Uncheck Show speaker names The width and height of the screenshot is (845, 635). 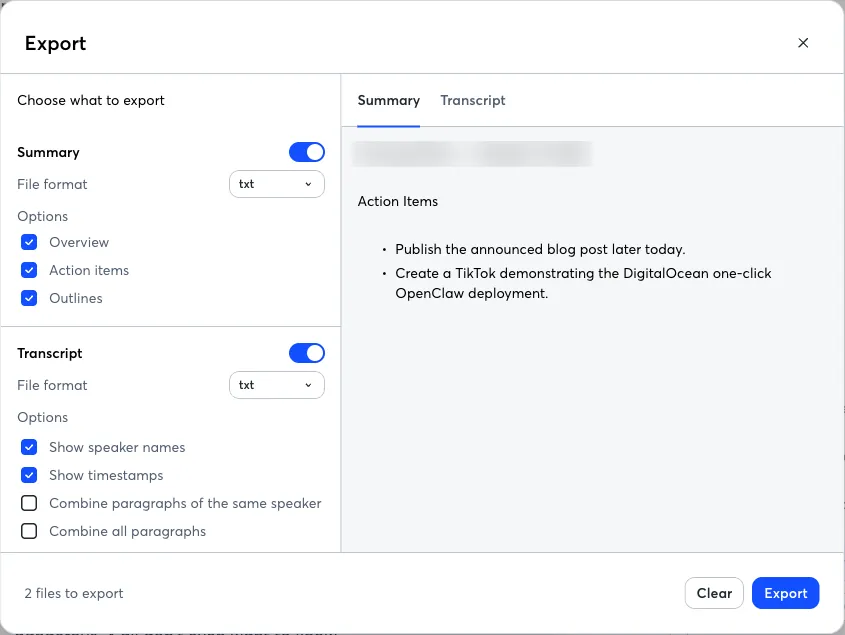point(29,447)
